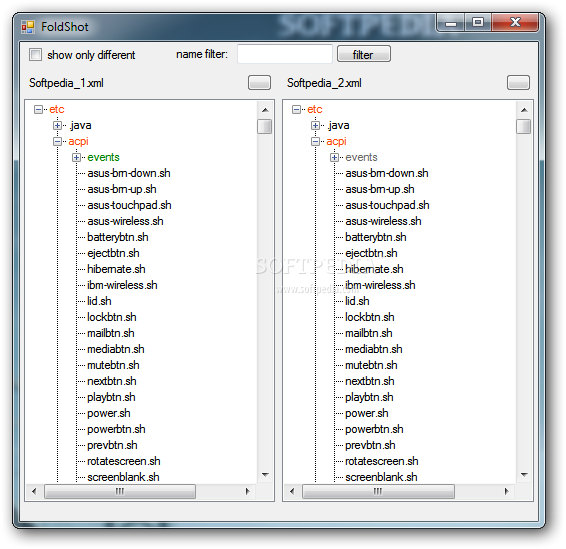Screen dimensions: 566x549
Task: Select mailbtn.sh in the right tree
Action: (x=369, y=333)
